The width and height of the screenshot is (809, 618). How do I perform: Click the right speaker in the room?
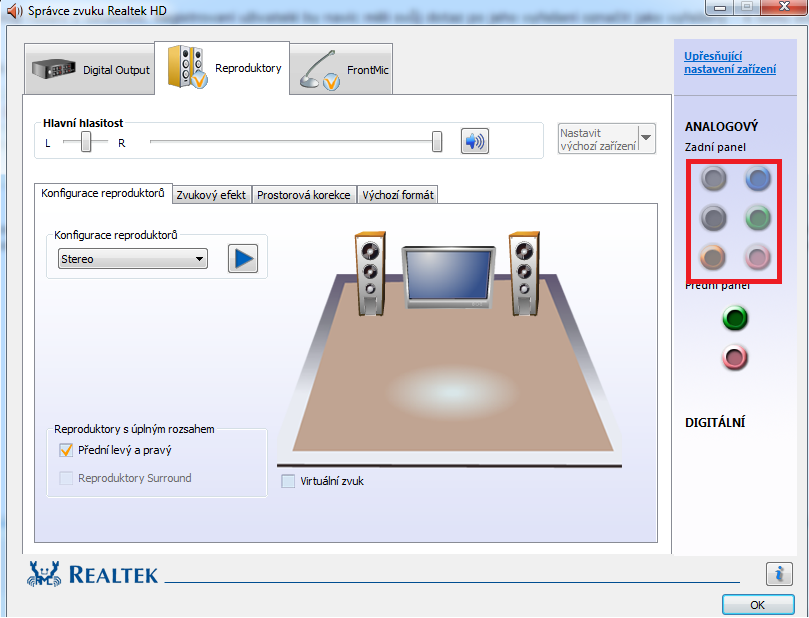[524, 273]
